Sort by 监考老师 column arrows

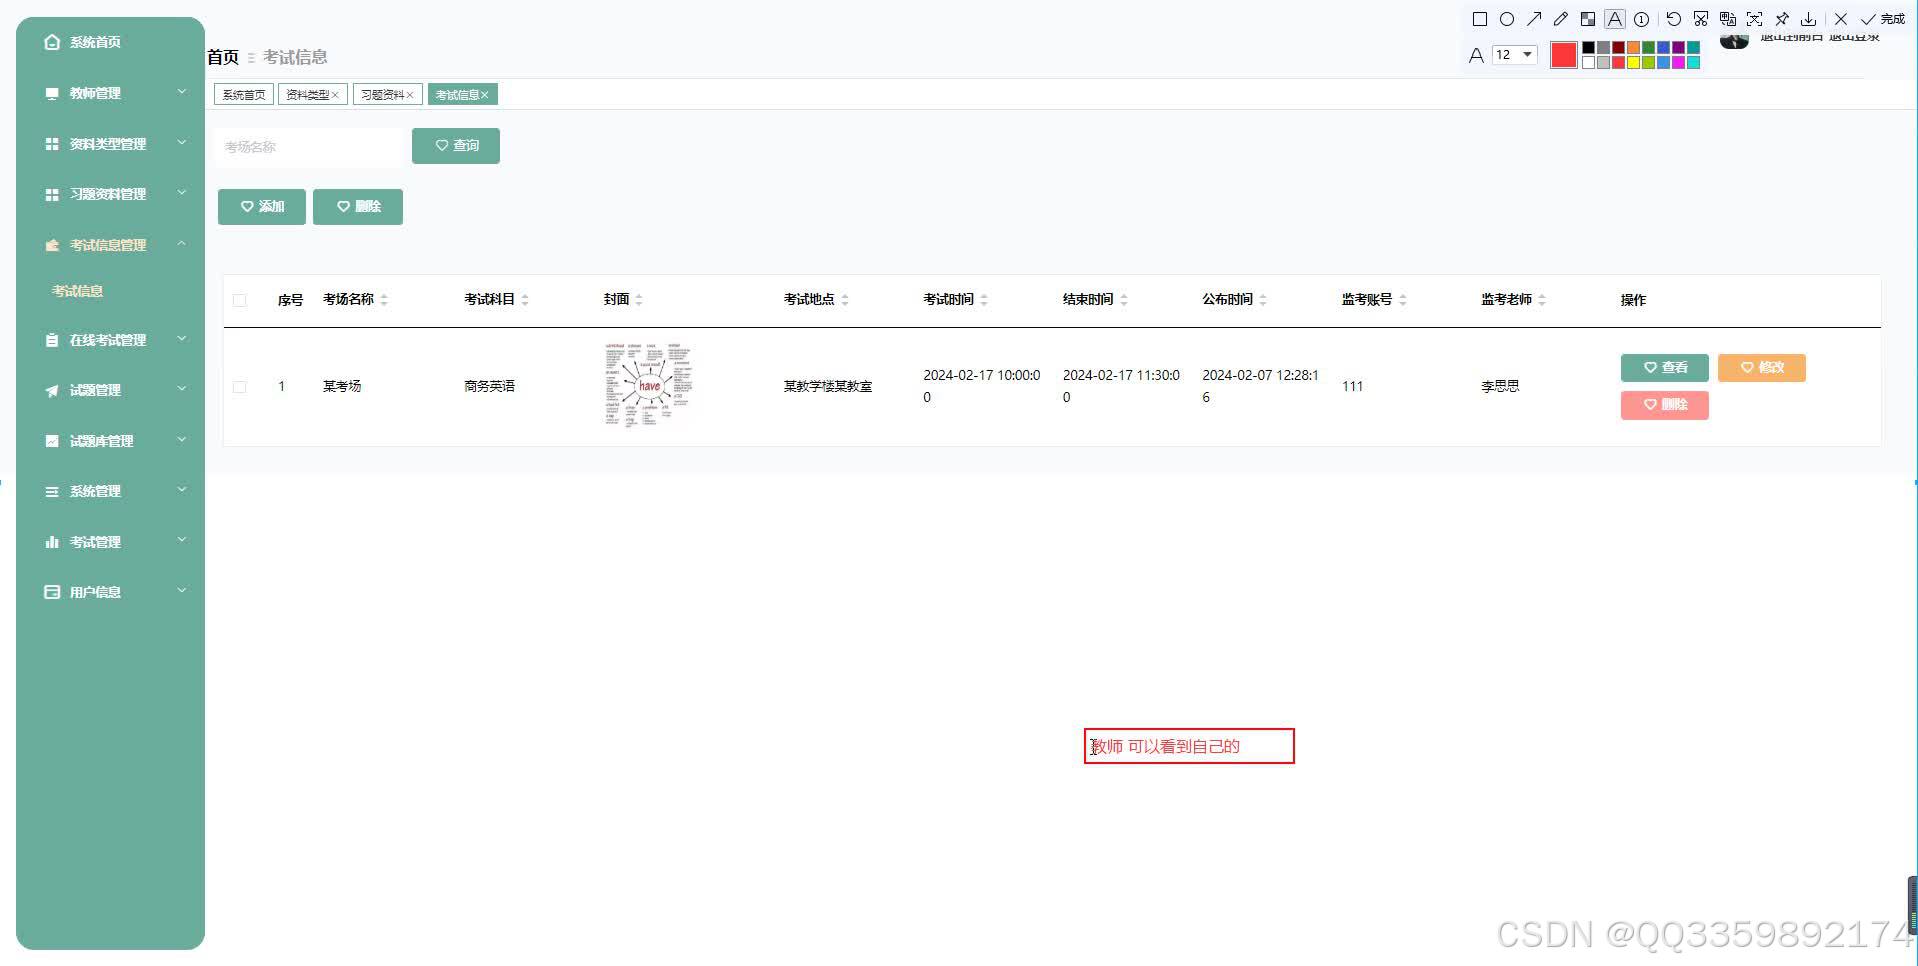pyautogui.click(x=1542, y=300)
